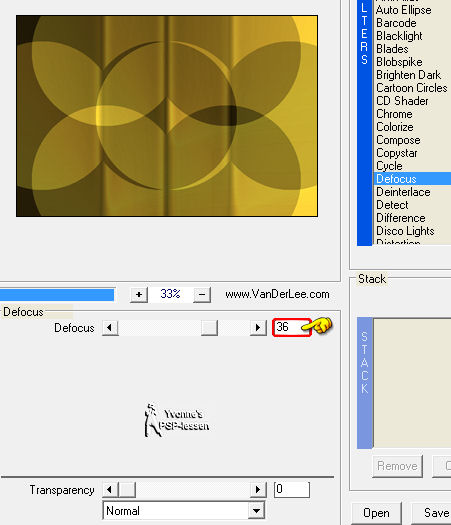Open the Normal blend mode dropdown
This screenshot has width=451, height=525.
point(183,511)
